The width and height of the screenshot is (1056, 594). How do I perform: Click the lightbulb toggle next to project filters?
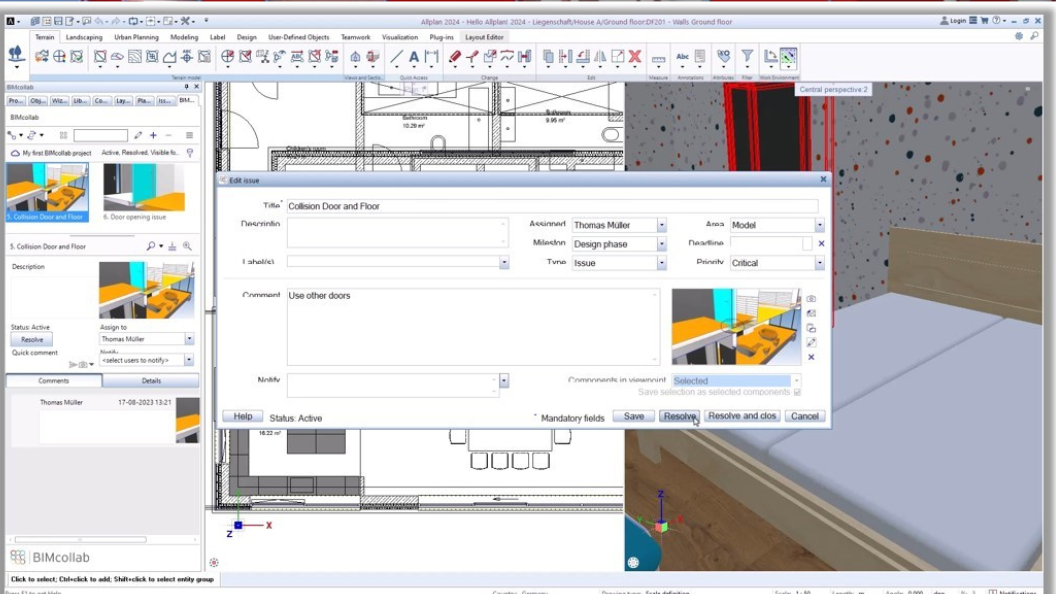click(190, 152)
